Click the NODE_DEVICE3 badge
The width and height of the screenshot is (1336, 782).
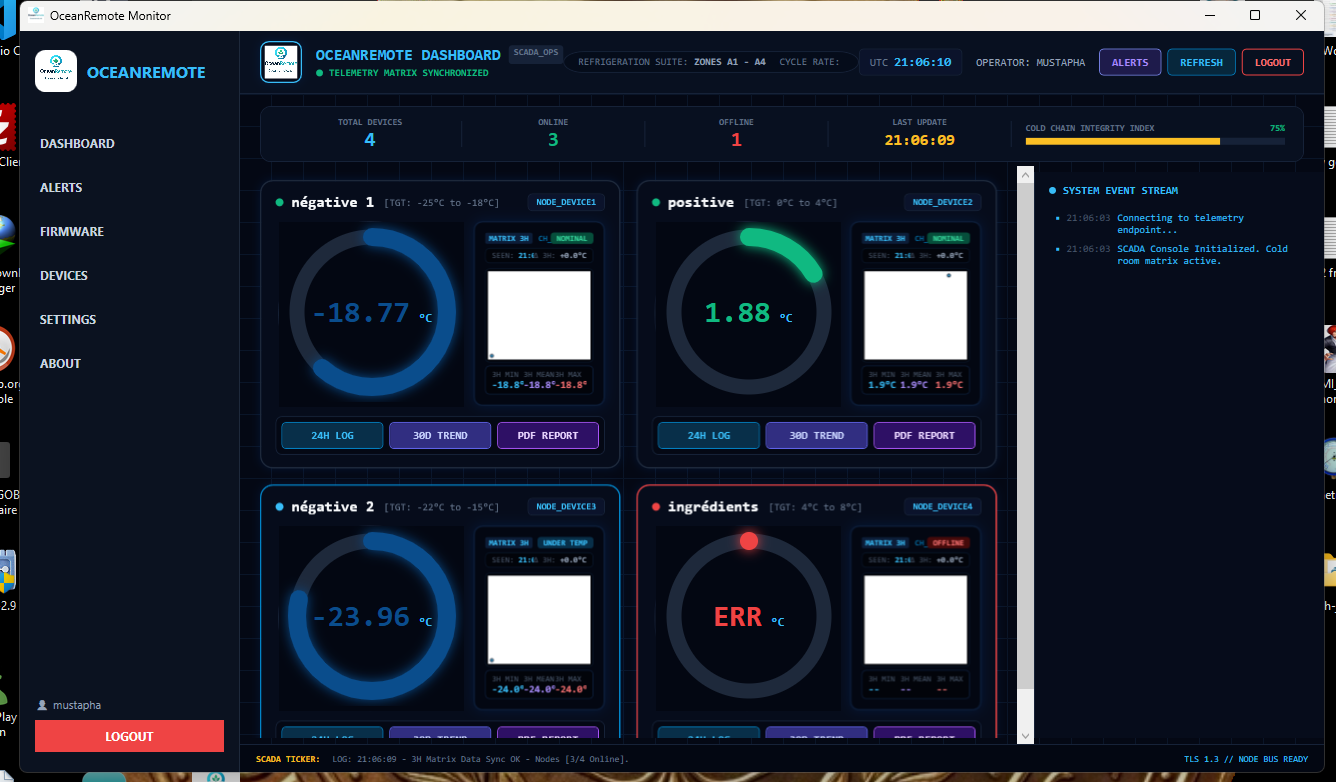[x=566, y=507]
